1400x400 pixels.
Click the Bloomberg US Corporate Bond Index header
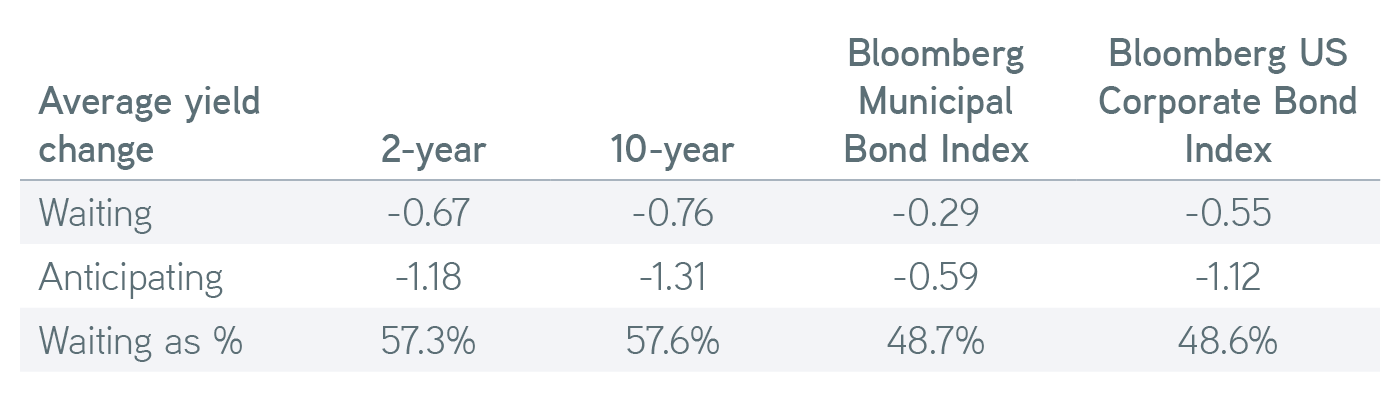click(1227, 101)
